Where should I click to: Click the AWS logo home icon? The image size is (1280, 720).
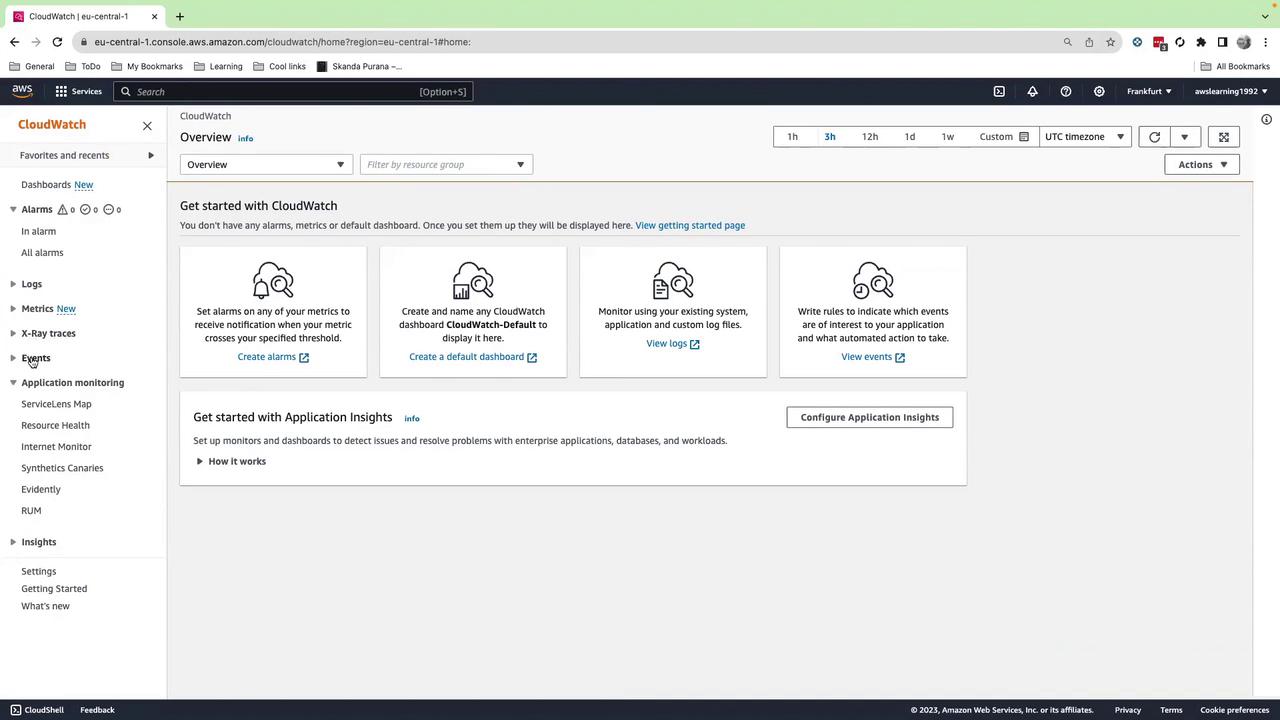click(x=22, y=91)
